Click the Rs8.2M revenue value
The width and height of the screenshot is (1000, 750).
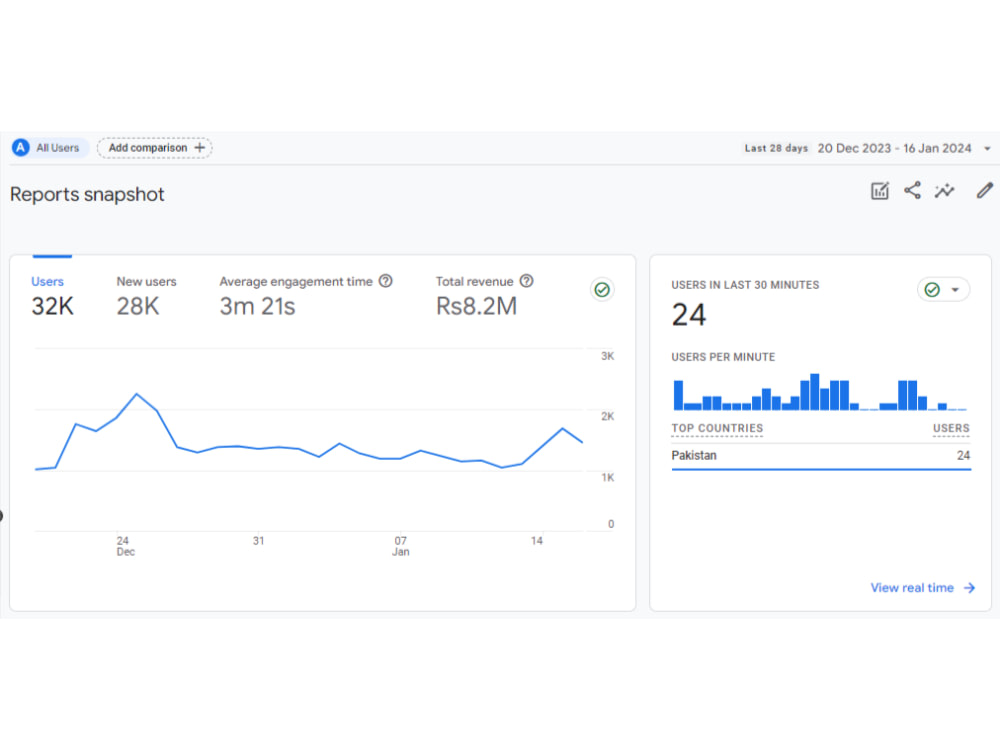click(476, 307)
